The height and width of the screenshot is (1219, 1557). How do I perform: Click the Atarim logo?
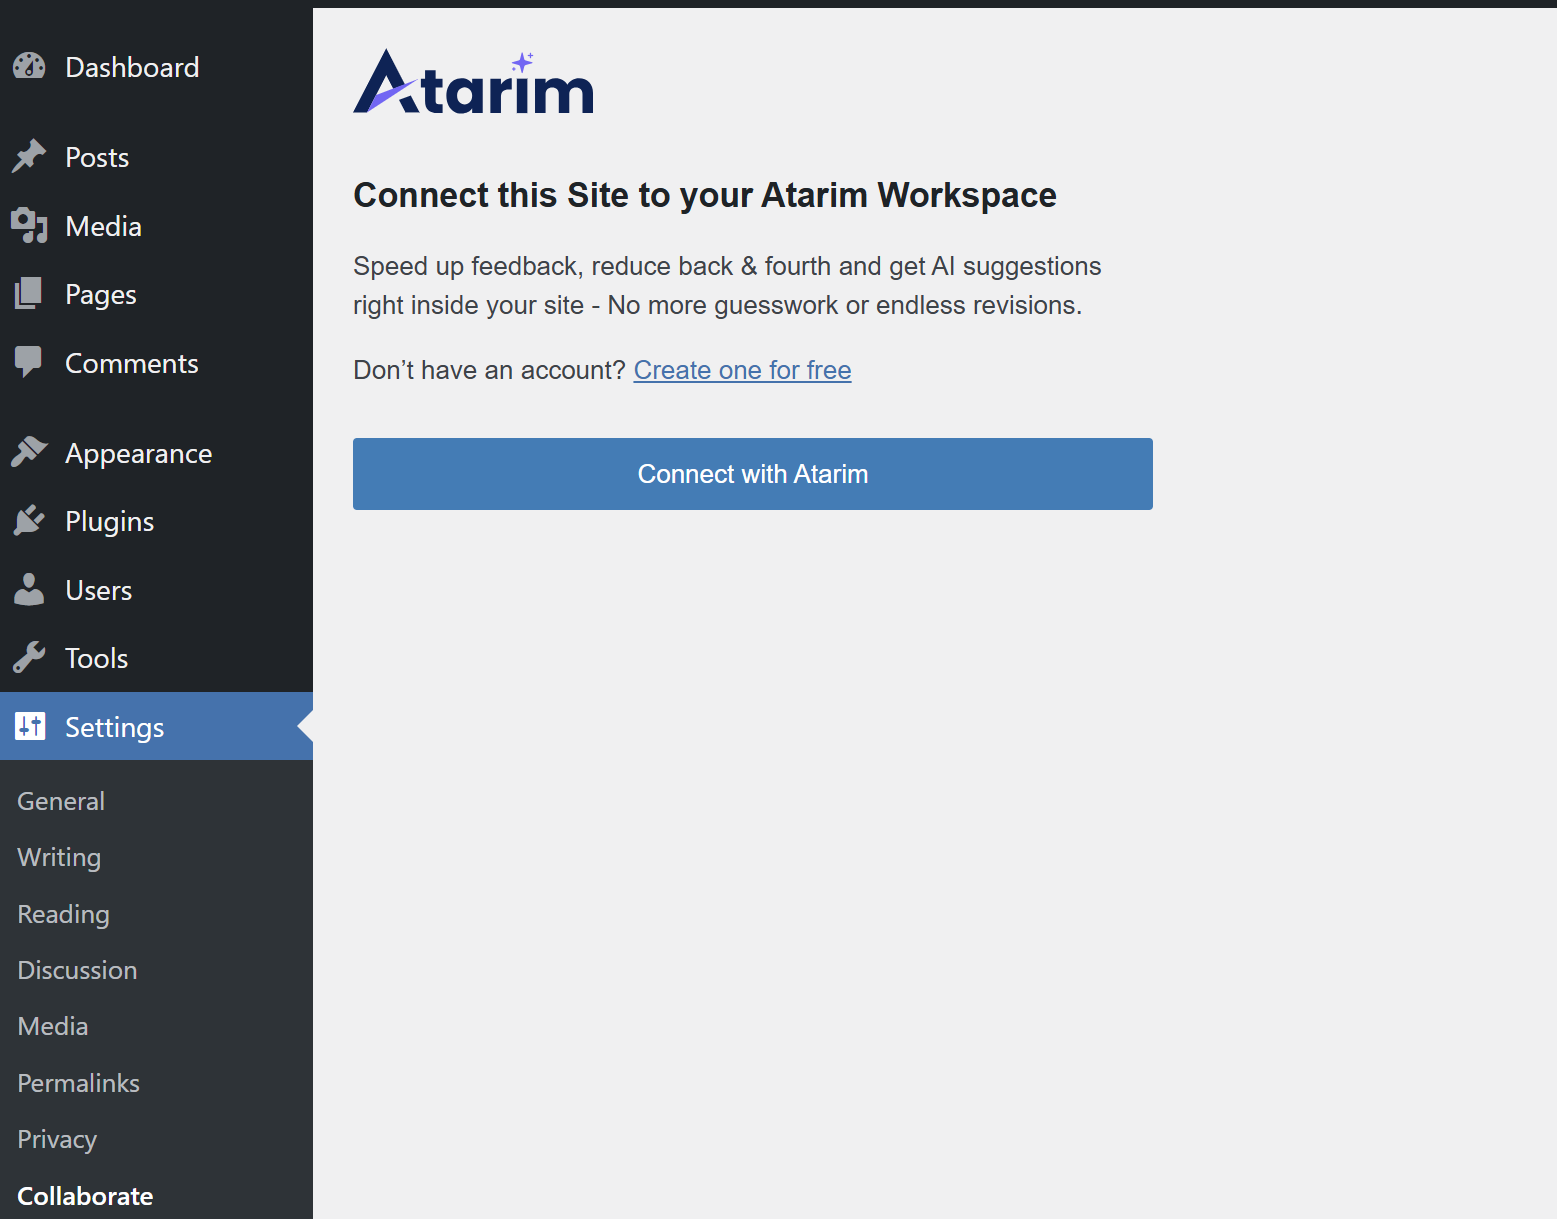pyautogui.click(x=473, y=83)
